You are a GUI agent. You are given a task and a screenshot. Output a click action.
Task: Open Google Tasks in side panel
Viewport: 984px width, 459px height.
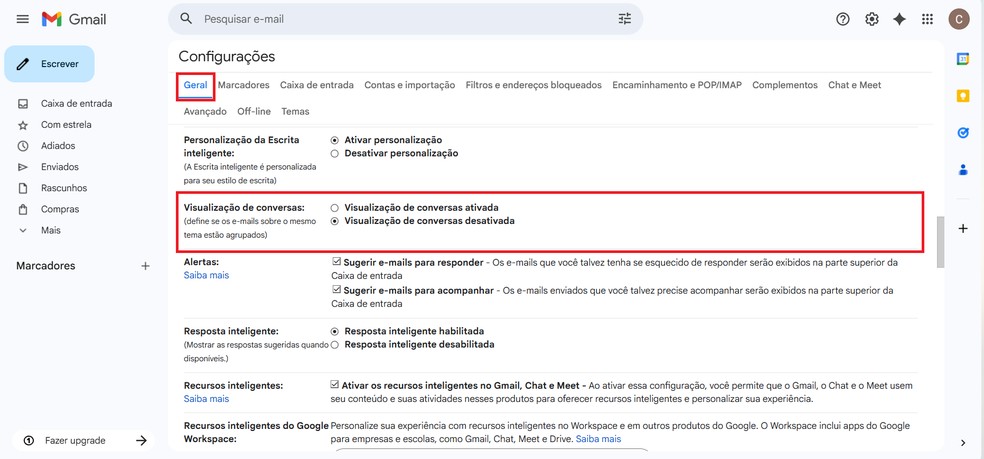point(963,132)
